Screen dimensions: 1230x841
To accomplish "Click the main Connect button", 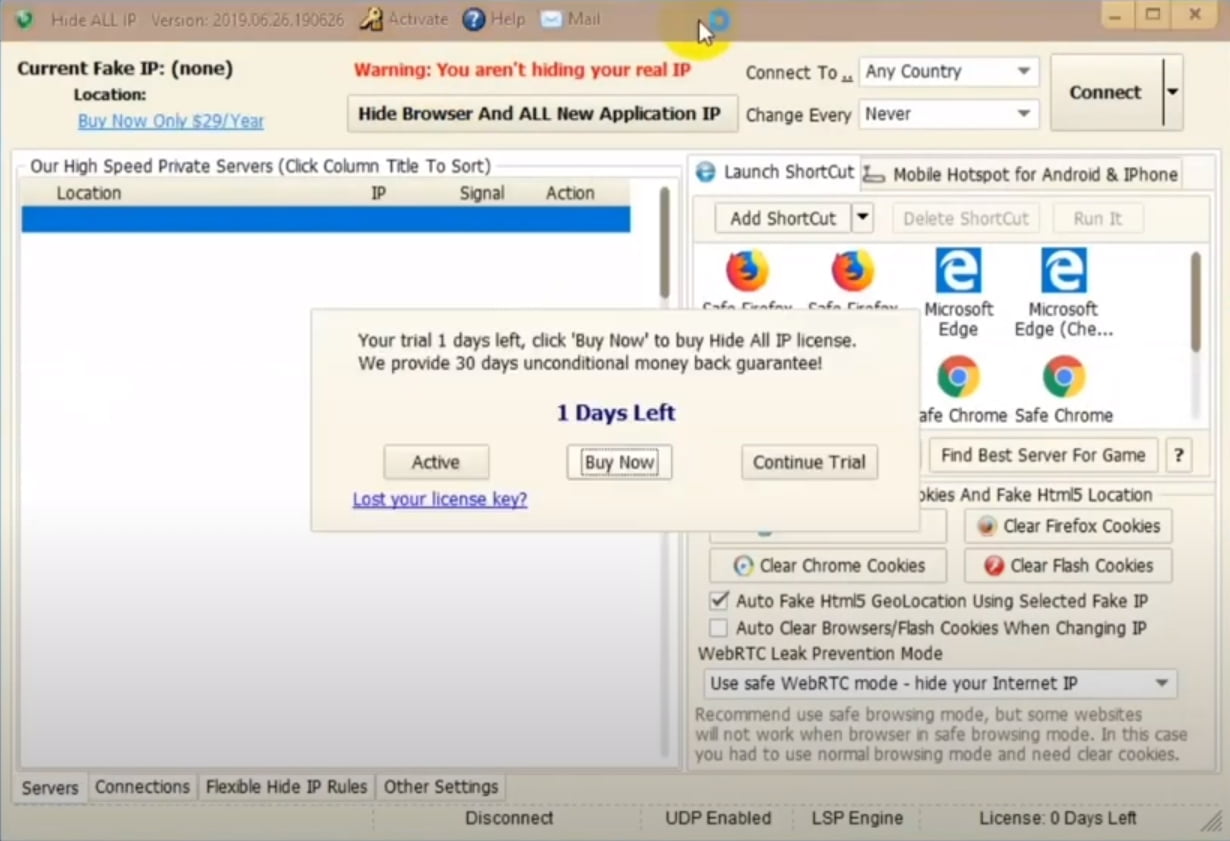I will pos(1105,92).
